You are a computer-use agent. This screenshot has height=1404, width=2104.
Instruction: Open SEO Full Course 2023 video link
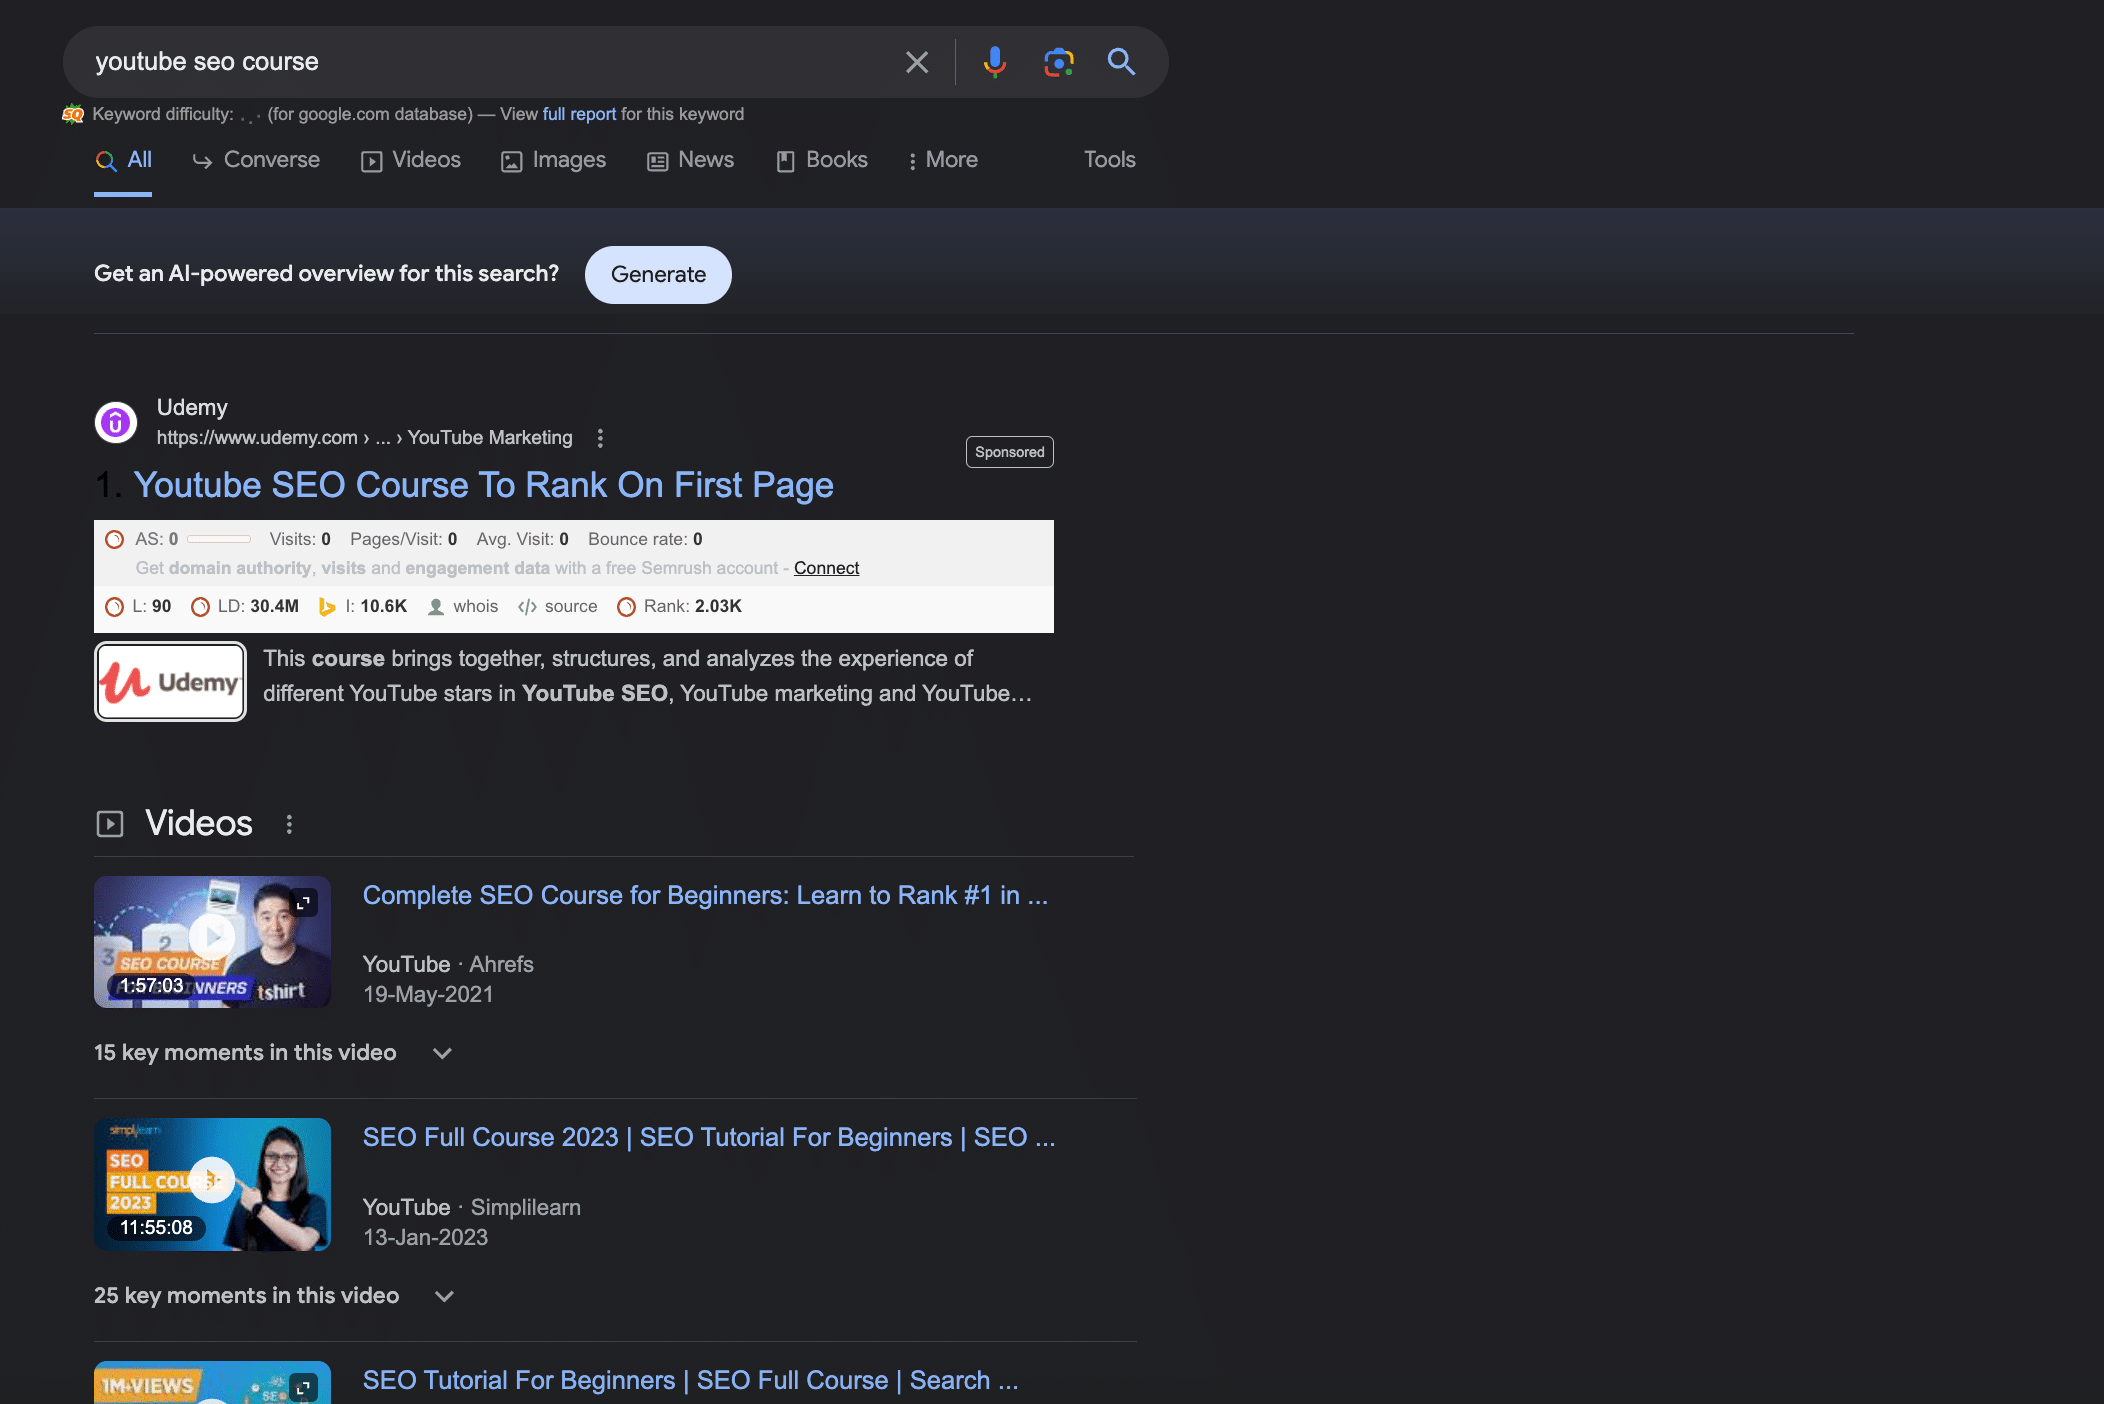tap(708, 1138)
